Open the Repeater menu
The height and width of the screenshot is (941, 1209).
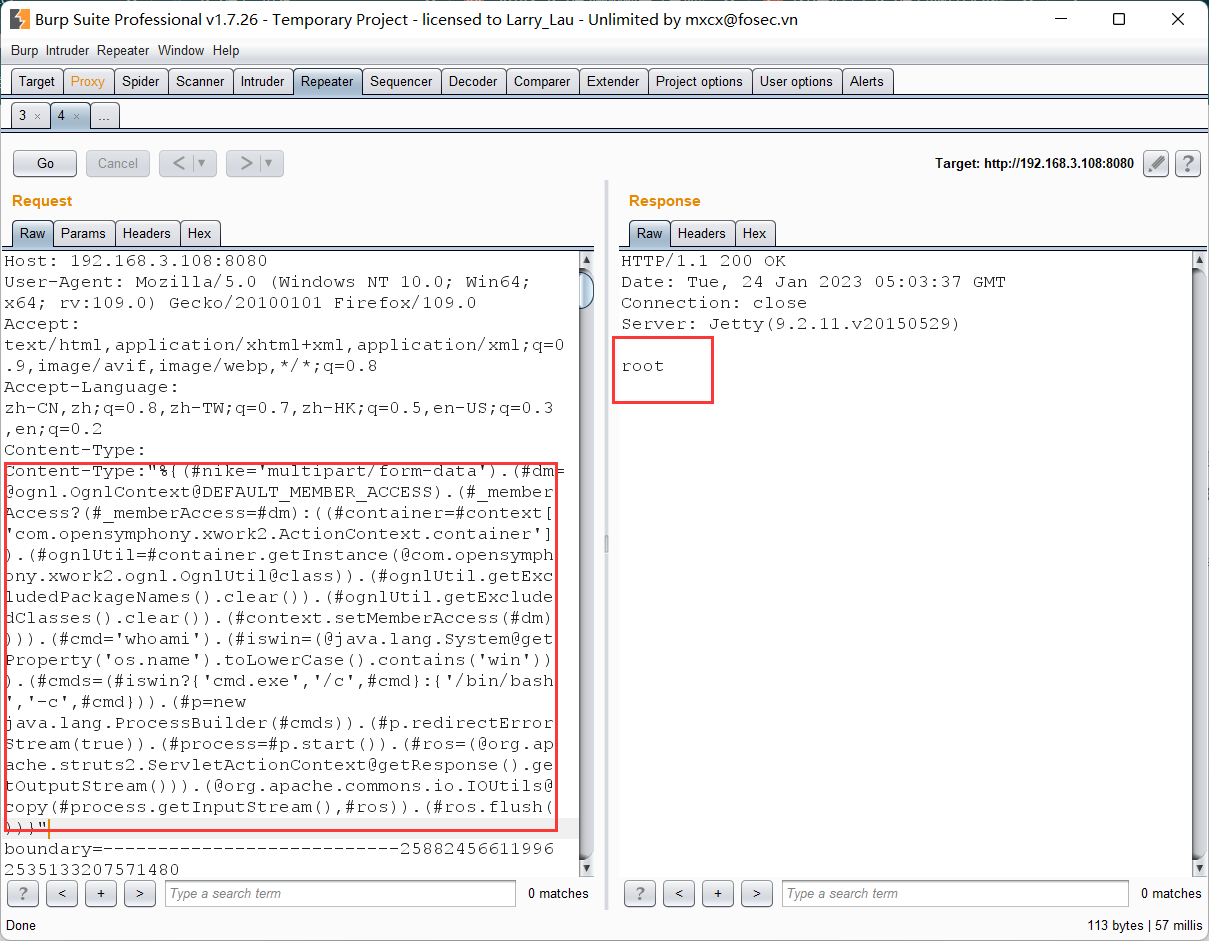(x=123, y=50)
